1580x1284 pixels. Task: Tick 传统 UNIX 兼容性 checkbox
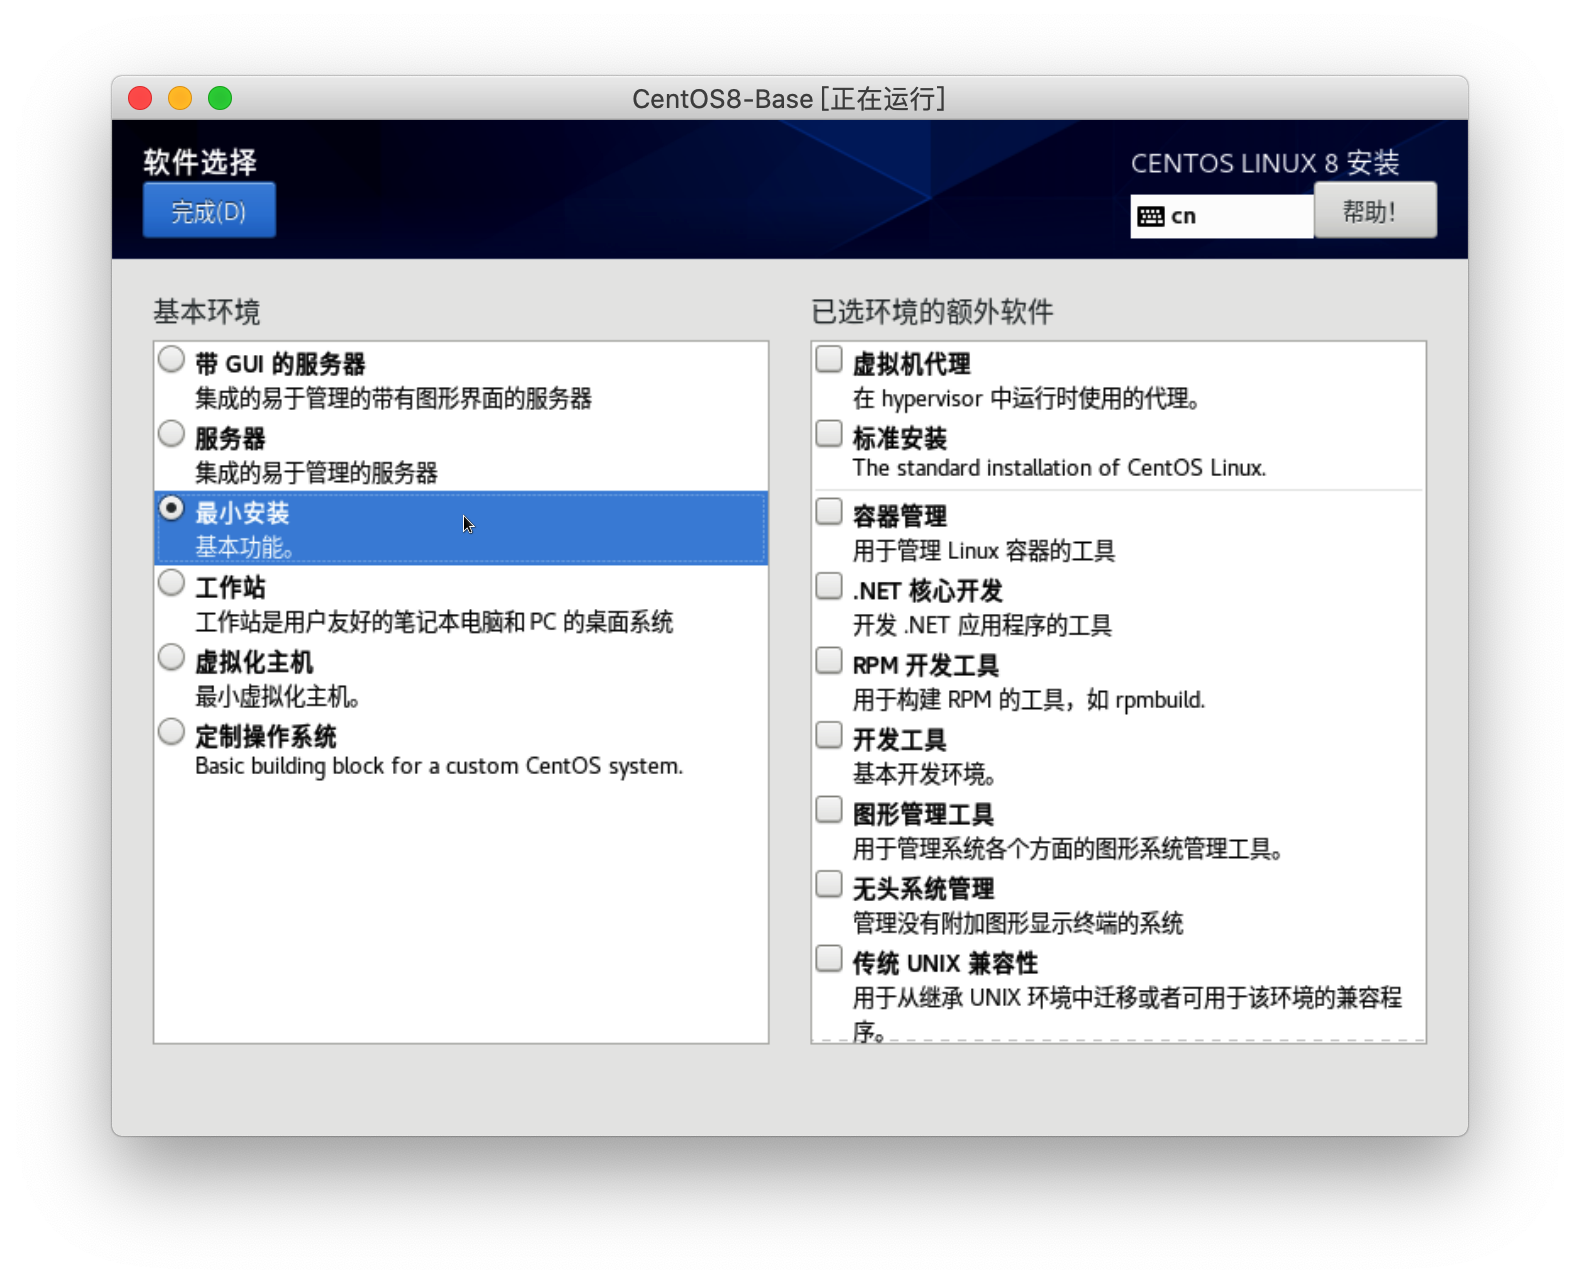click(829, 959)
